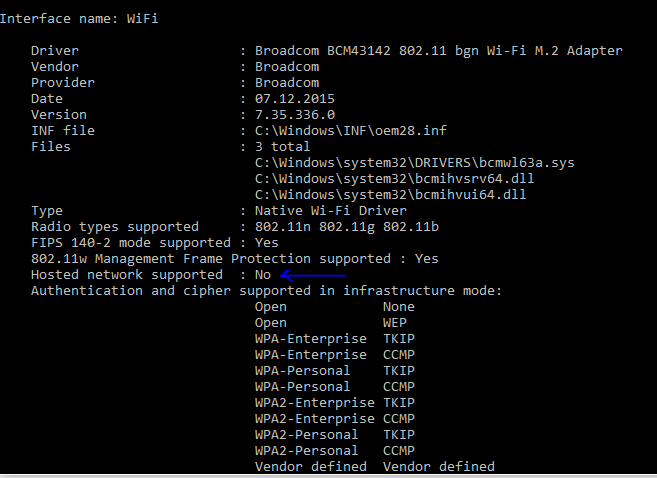The height and width of the screenshot is (478, 657).
Task: Click the 3 total files text
Action: 282,147
